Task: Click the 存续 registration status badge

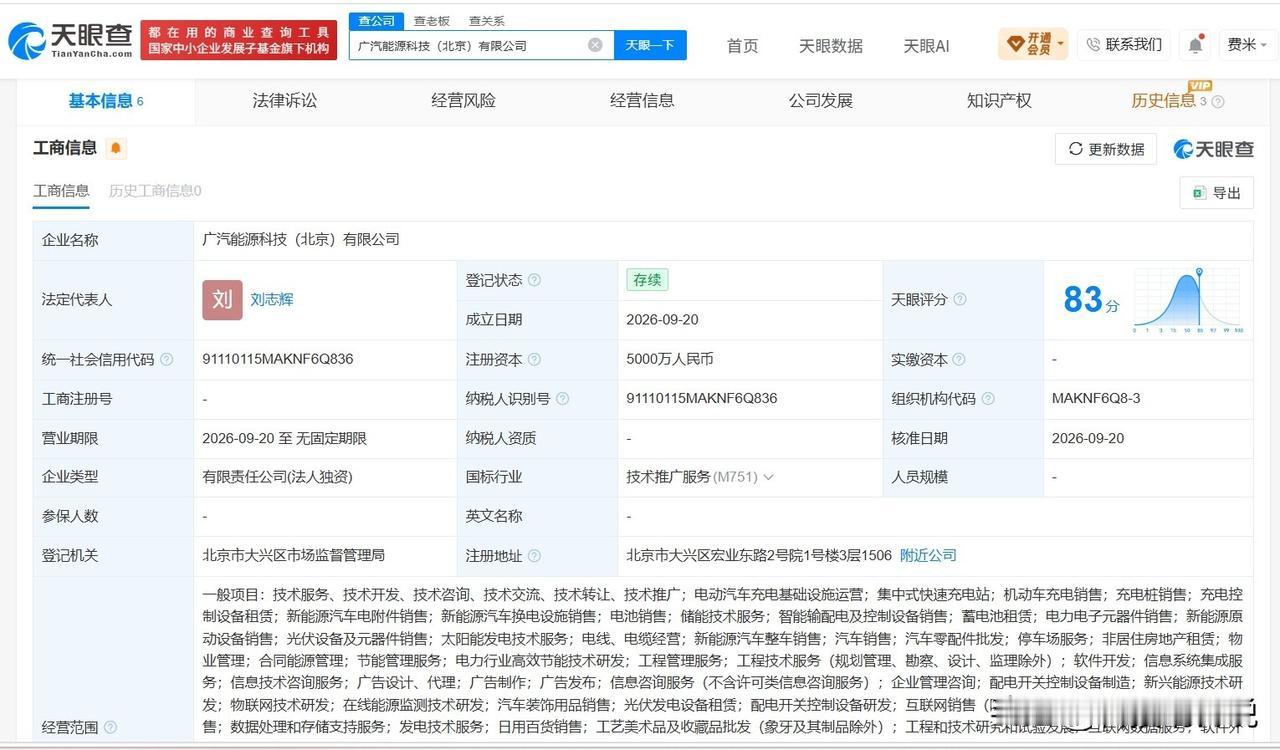Action: pyautogui.click(x=647, y=280)
